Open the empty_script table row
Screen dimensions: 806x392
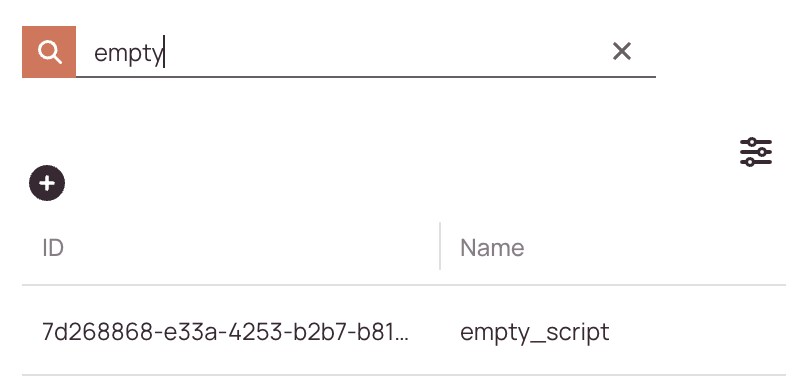click(x=404, y=330)
